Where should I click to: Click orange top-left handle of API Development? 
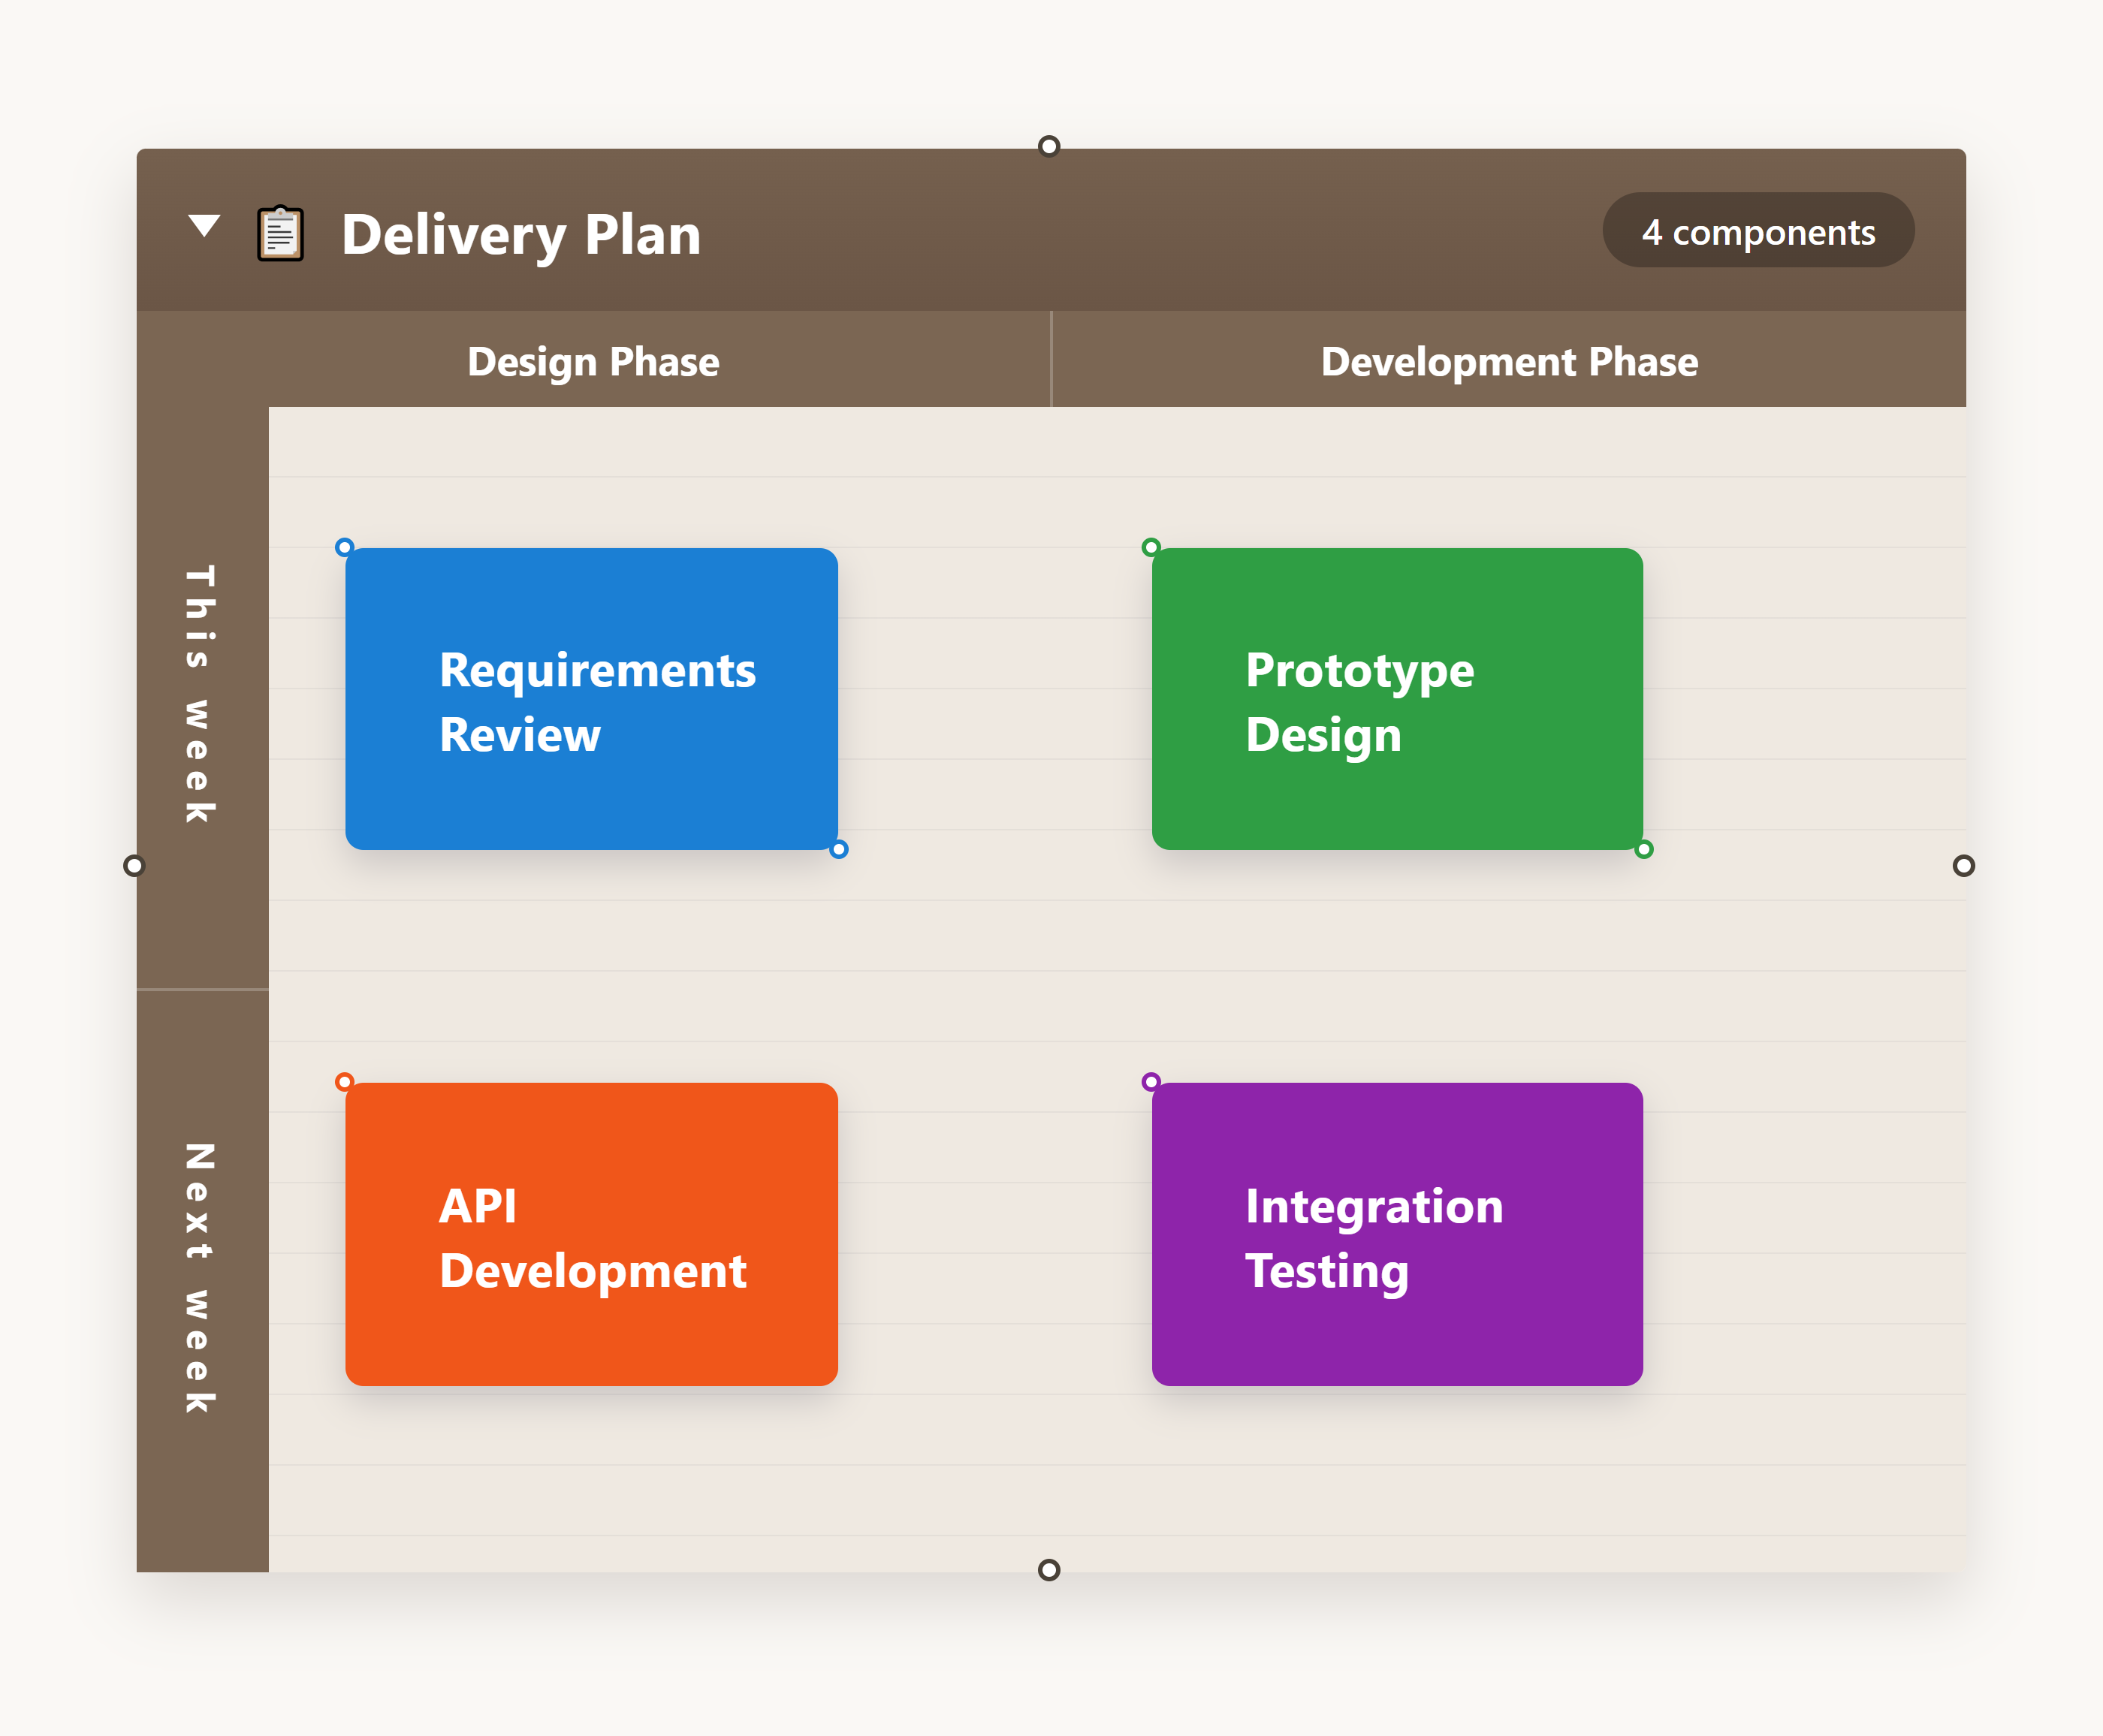pyautogui.click(x=344, y=1081)
